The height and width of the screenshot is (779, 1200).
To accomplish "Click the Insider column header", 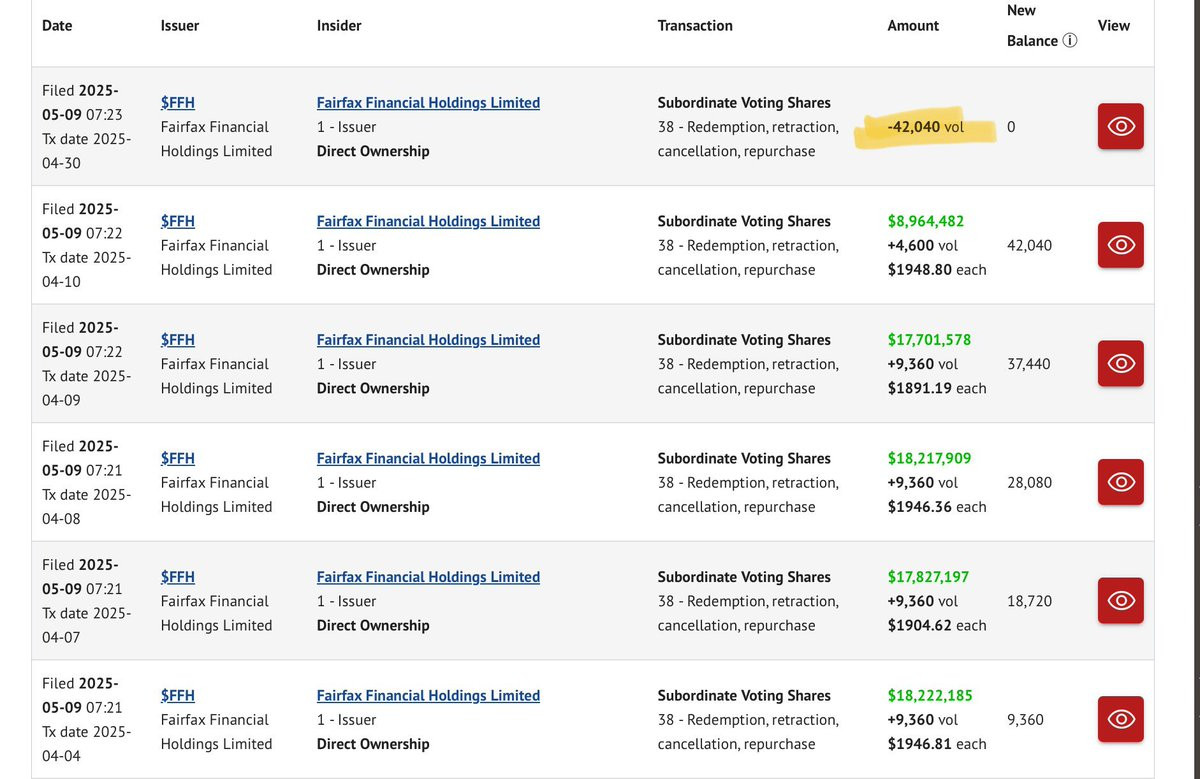I will 339,25.
